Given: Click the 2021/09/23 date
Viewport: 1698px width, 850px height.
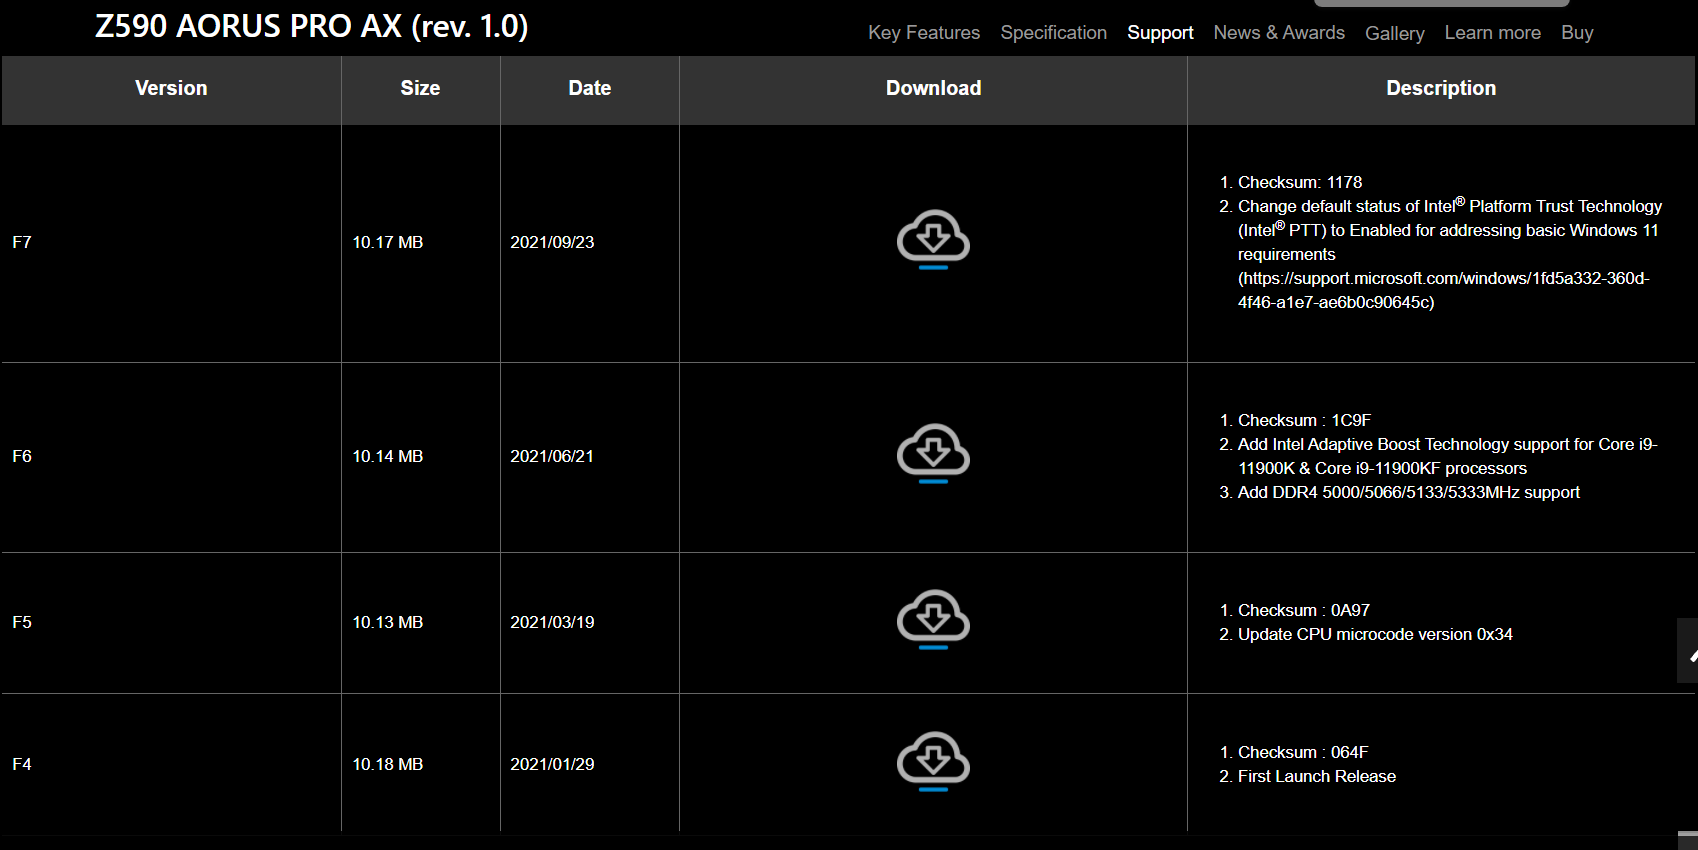Looking at the screenshot, I should pyautogui.click(x=552, y=242).
